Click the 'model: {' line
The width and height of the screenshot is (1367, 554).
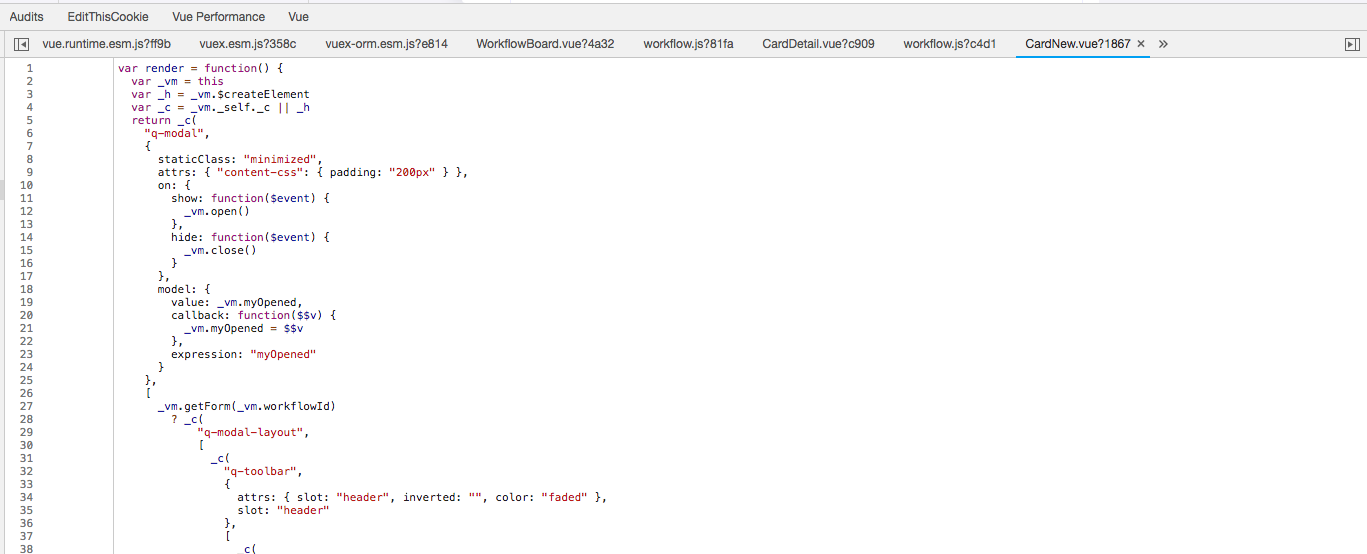pyautogui.click(x=184, y=289)
